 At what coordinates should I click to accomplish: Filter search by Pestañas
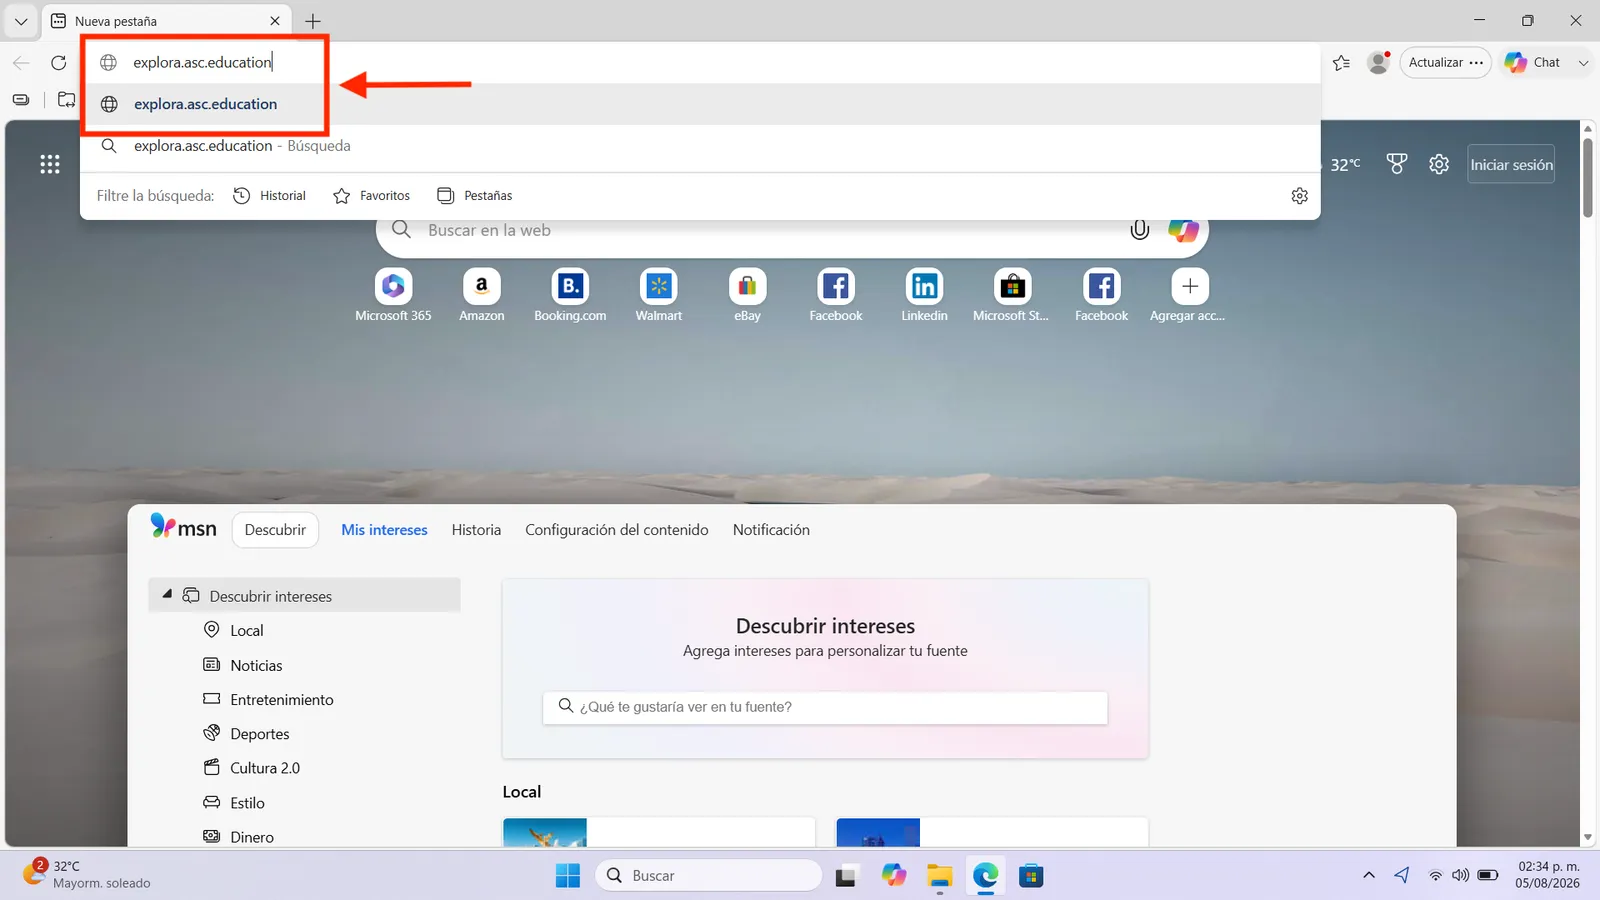pyautogui.click(x=475, y=196)
